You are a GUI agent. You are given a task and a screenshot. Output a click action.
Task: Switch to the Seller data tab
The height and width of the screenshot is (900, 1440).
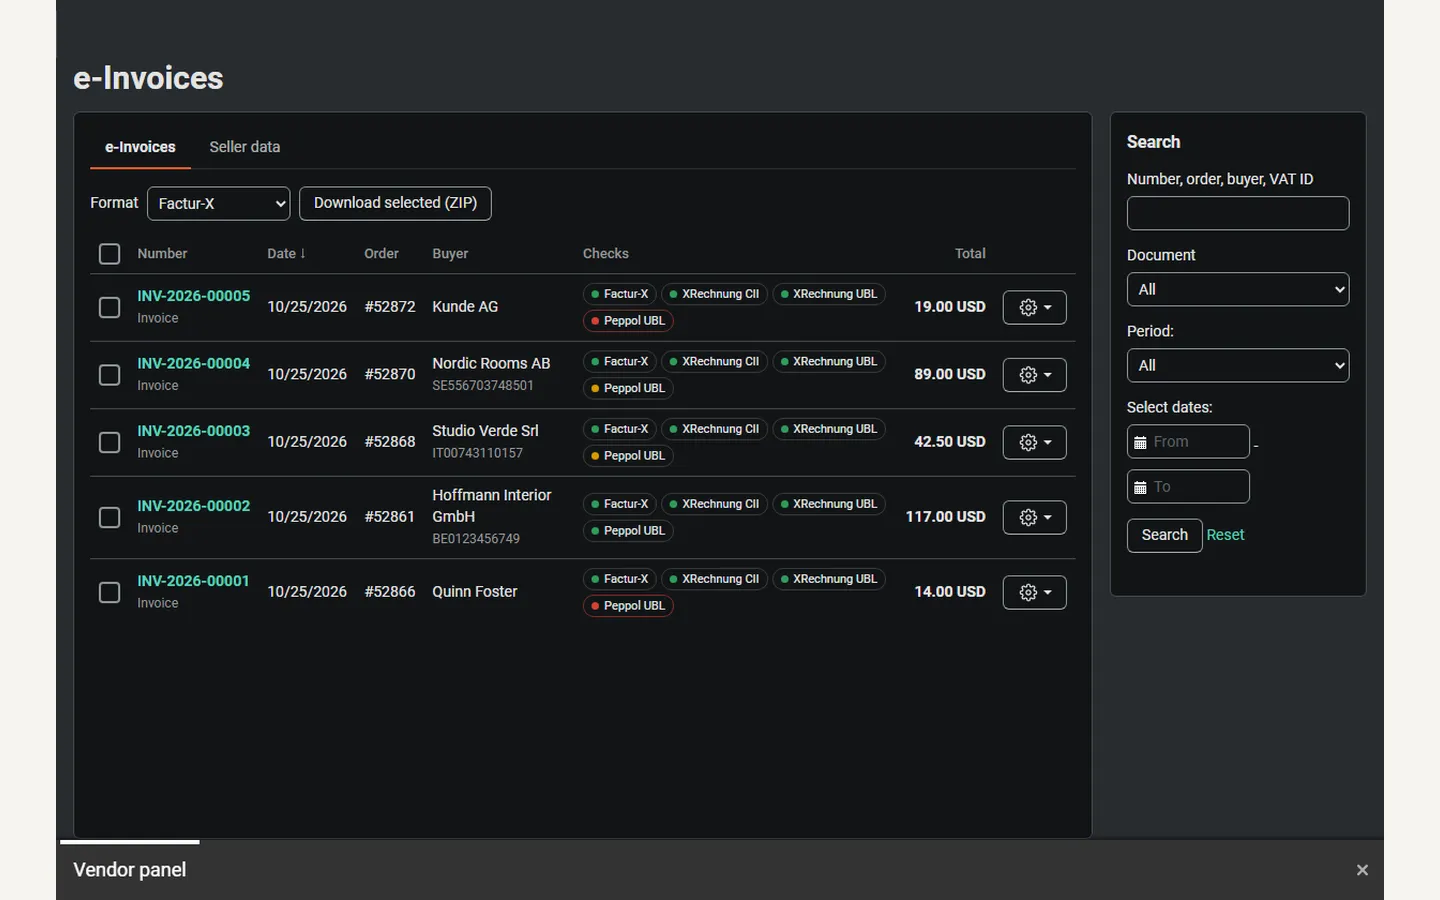[245, 147]
